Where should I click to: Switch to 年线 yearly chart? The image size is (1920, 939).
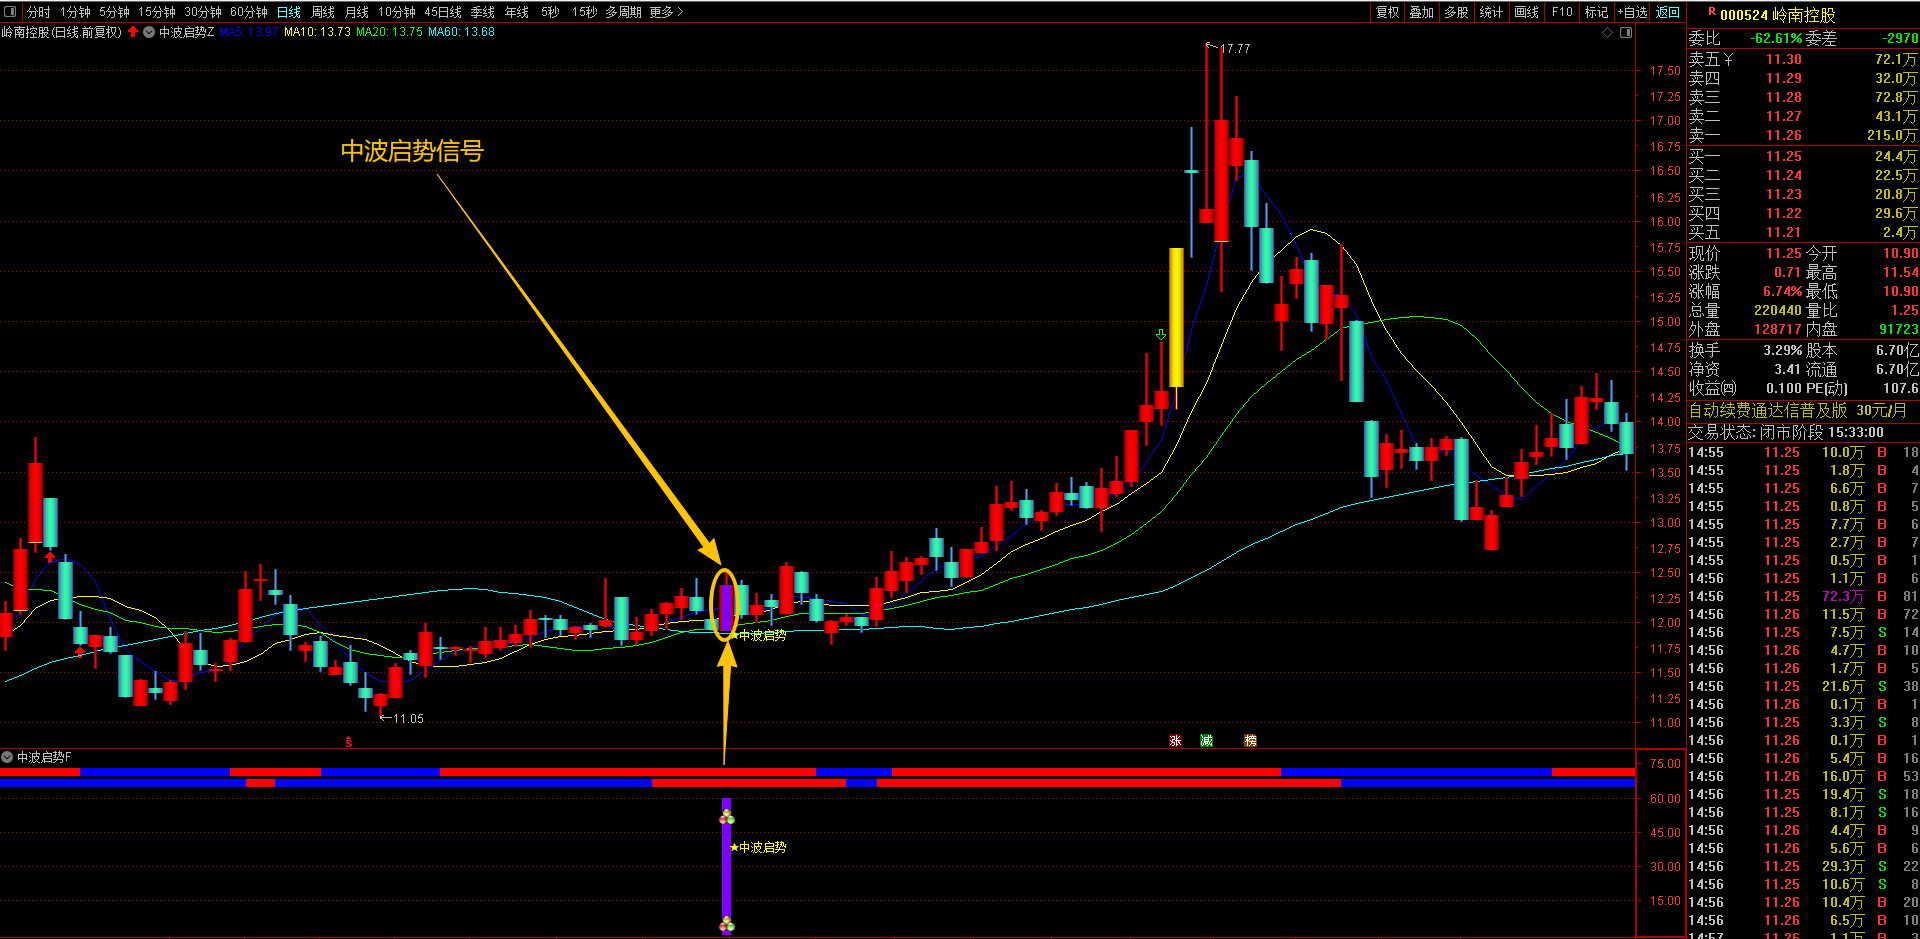tap(516, 12)
